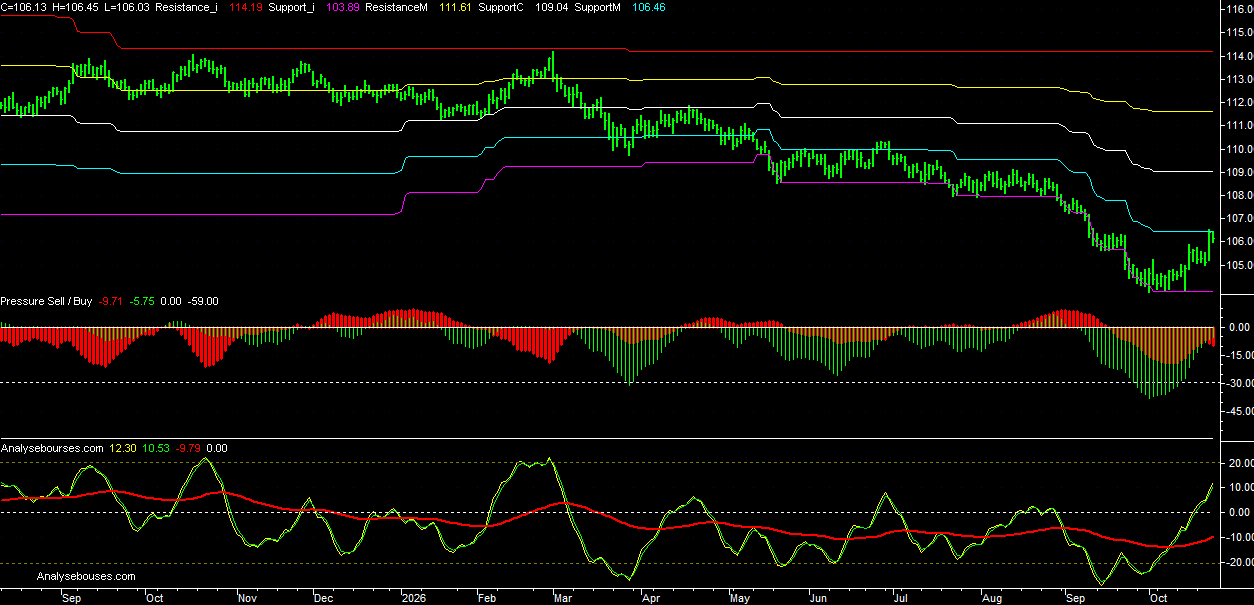Image resolution: width=1254 pixels, height=605 pixels.
Task: Click the close value C=106.13
Action: [22, 7]
